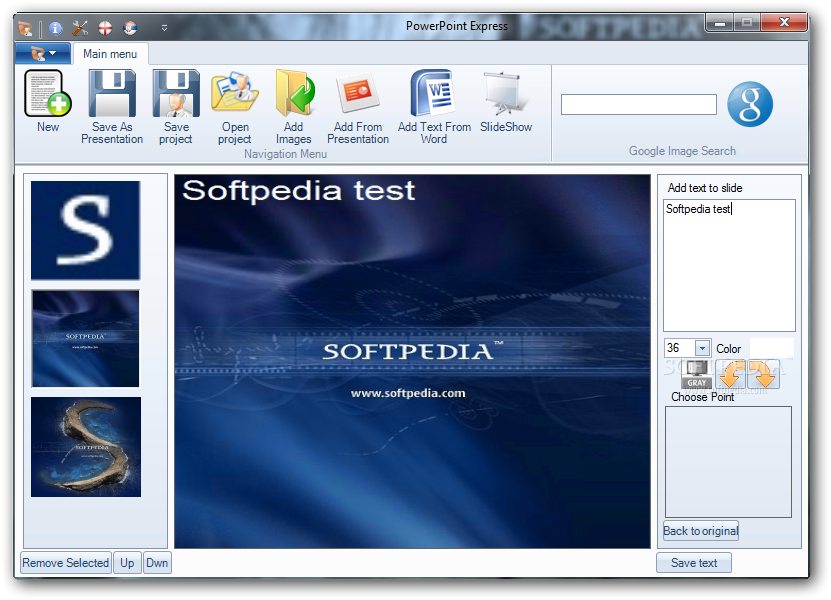Click the Add Text From Word label

(x=435, y=133)
